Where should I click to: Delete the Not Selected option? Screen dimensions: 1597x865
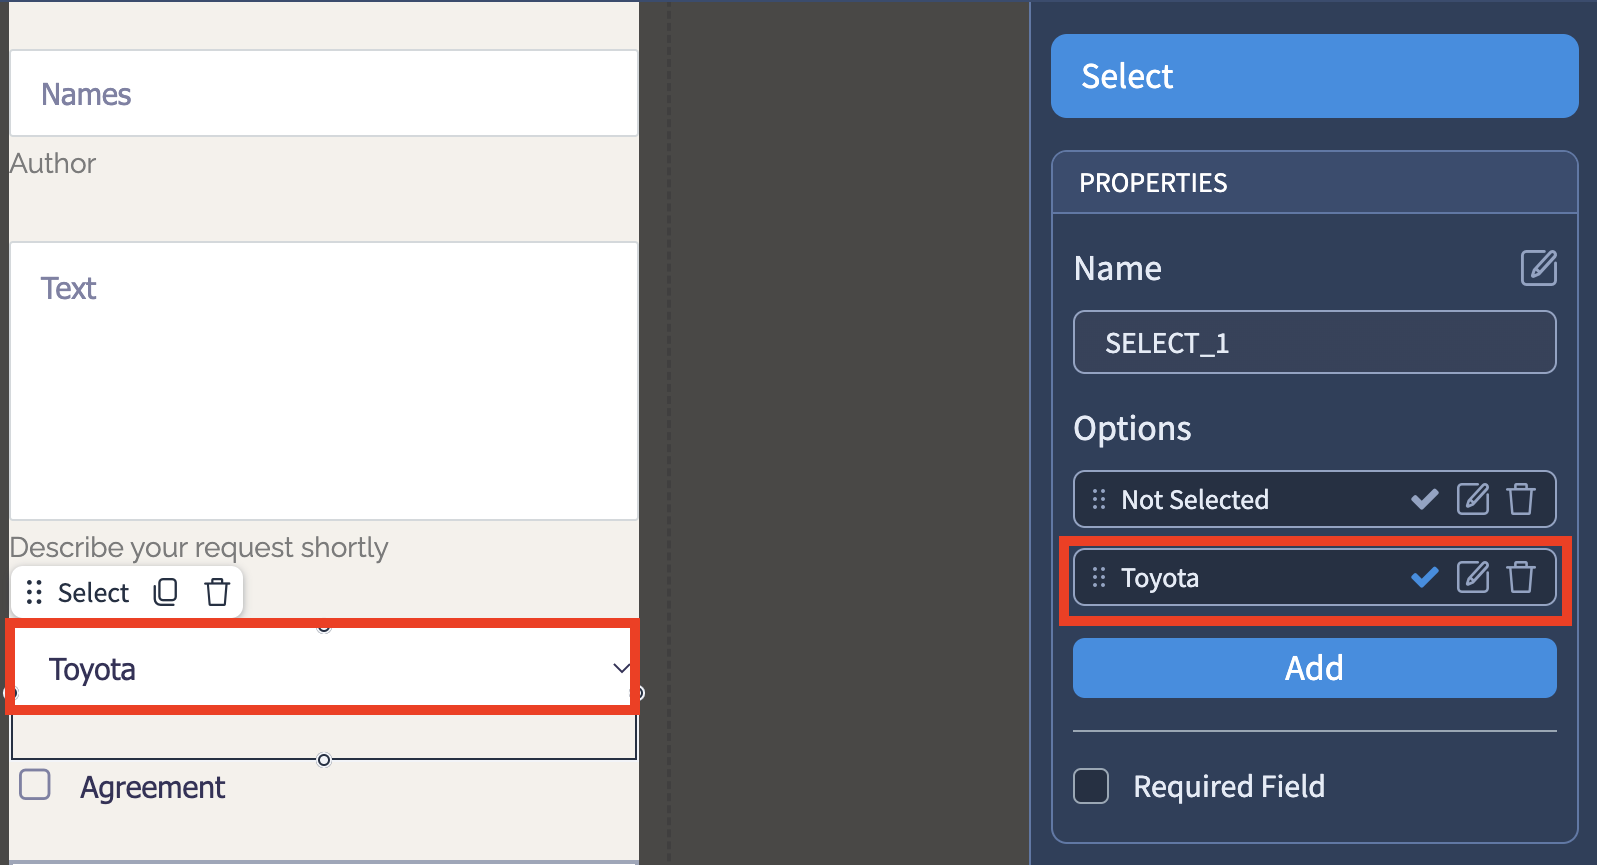pos(1521,498)
